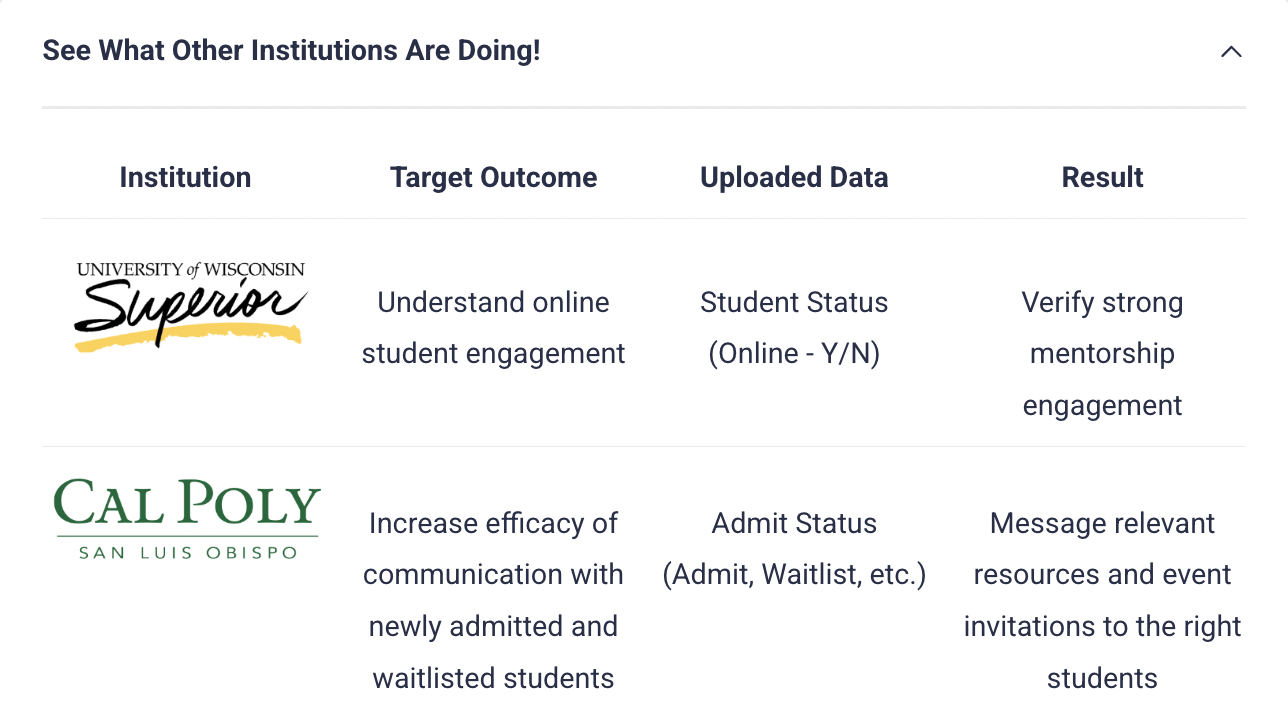Click the Target Outcome column header
Viewport: 1288px width, 718px height.
493,178
